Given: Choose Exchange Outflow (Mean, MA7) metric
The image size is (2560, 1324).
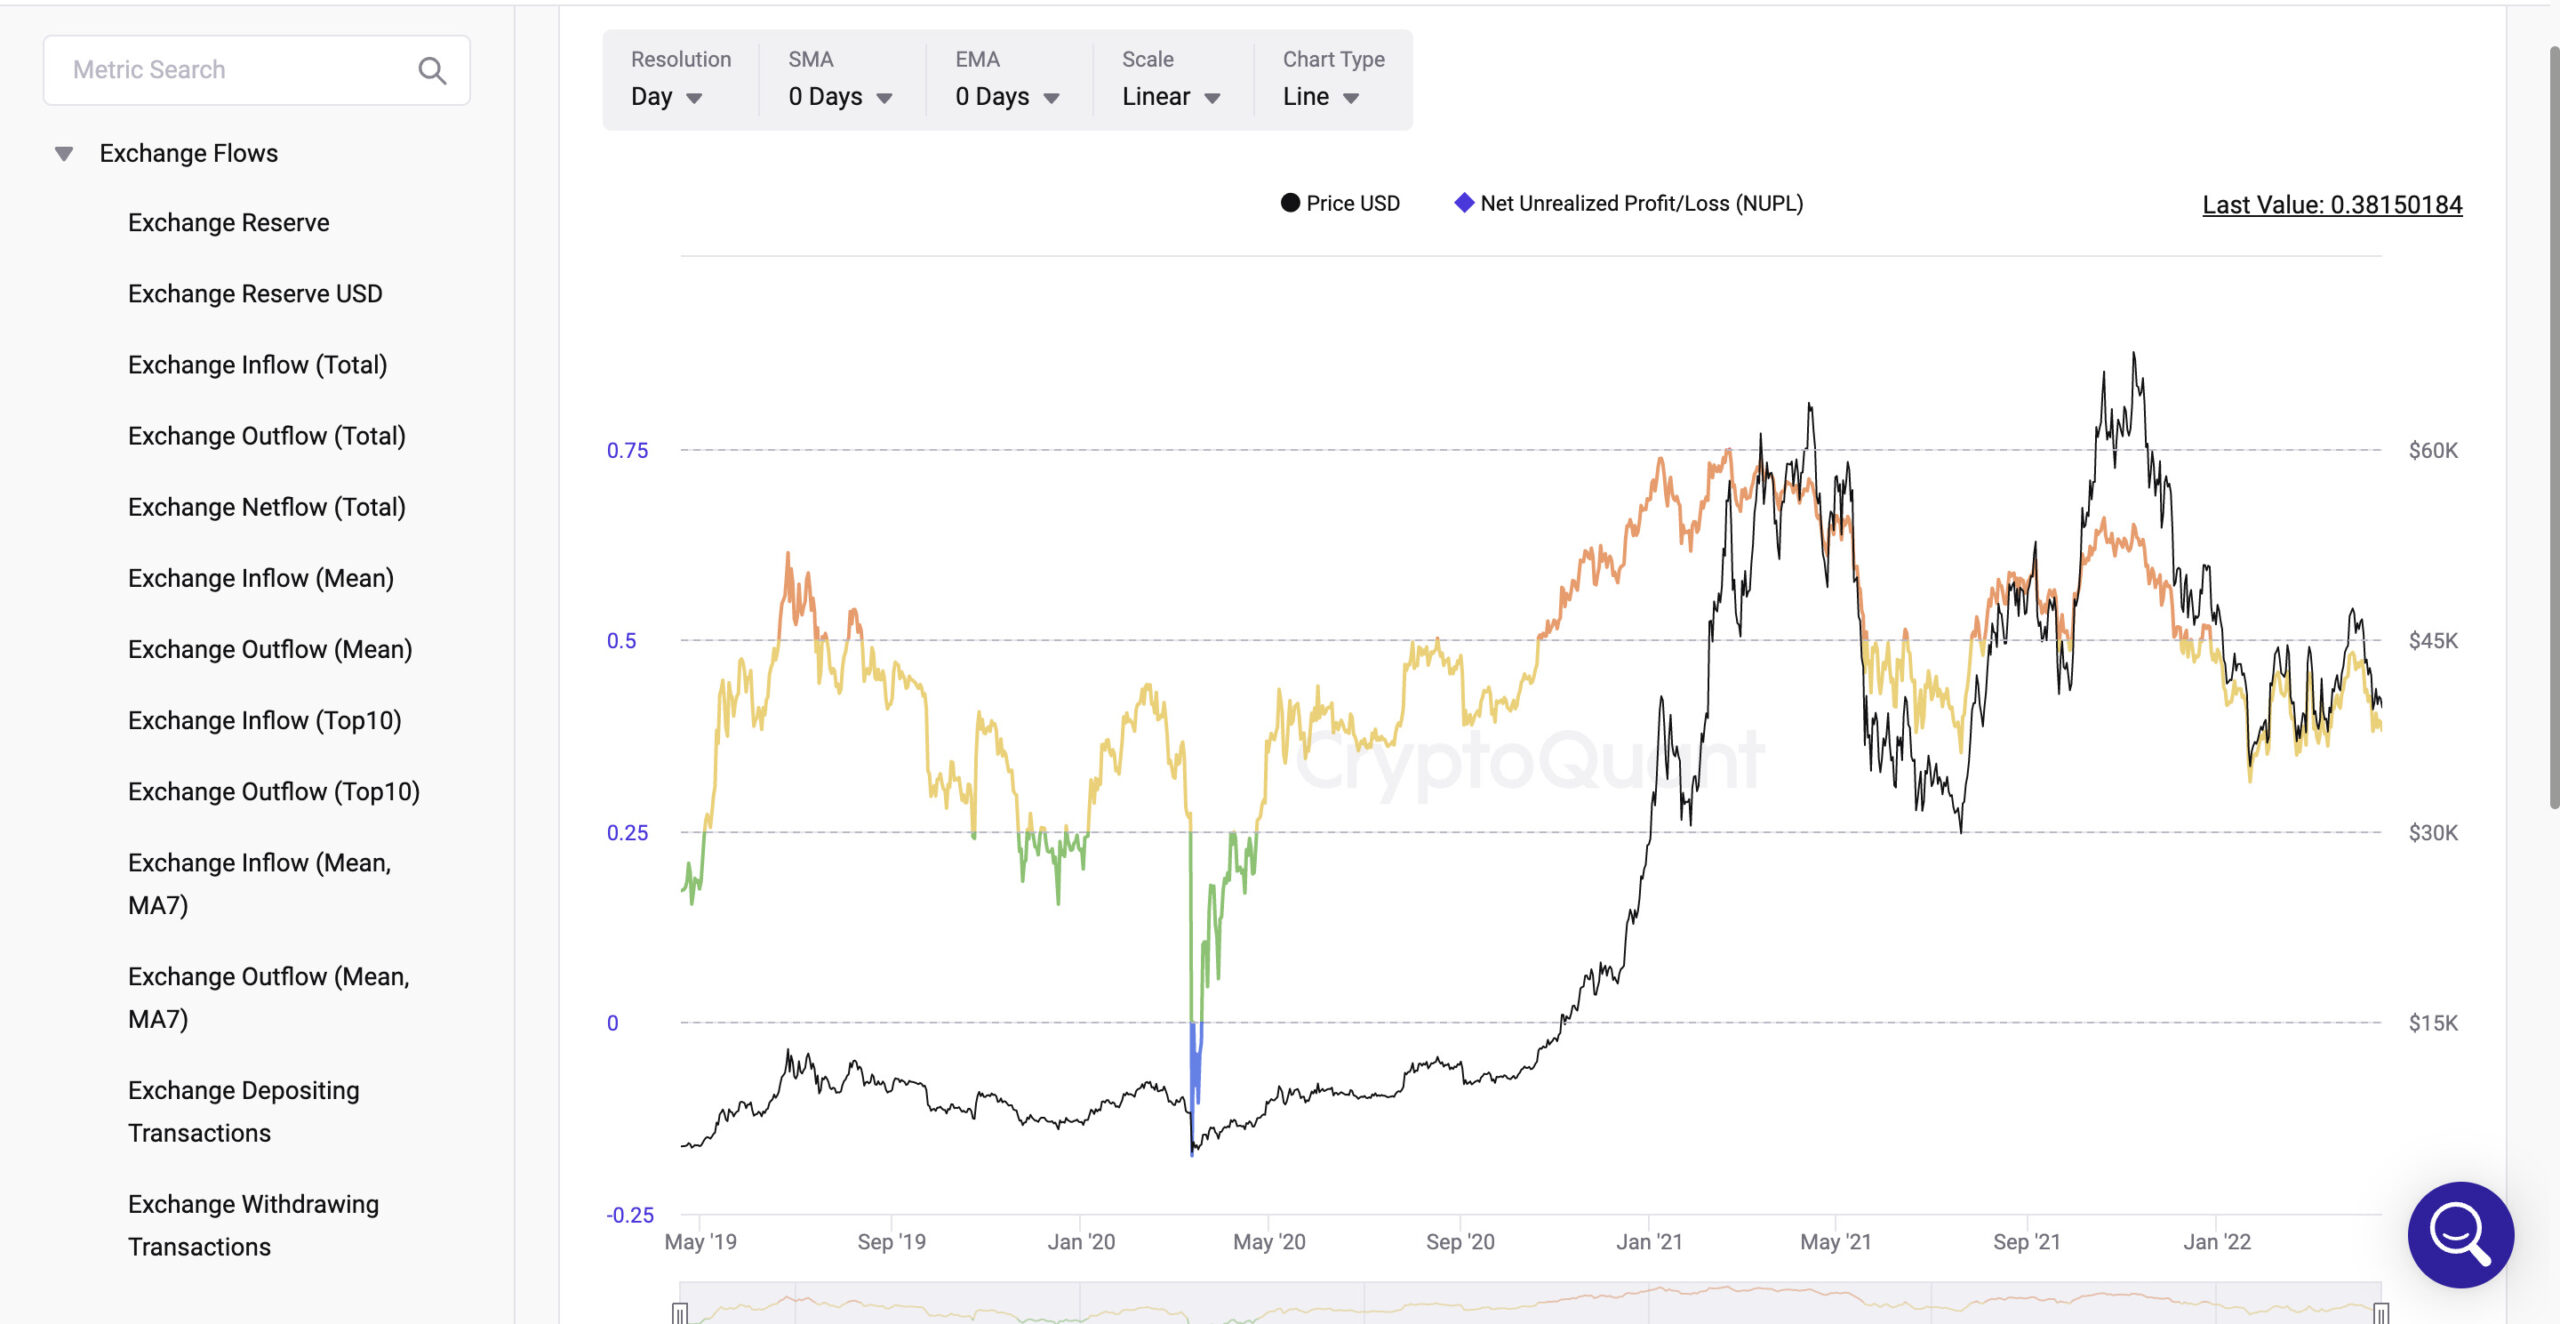Looking at the screenshot, I should click(269, 997).
